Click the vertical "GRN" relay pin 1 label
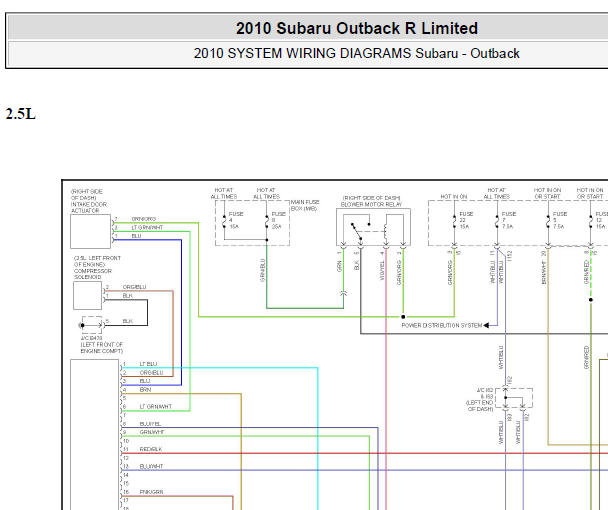 (339, 266)
